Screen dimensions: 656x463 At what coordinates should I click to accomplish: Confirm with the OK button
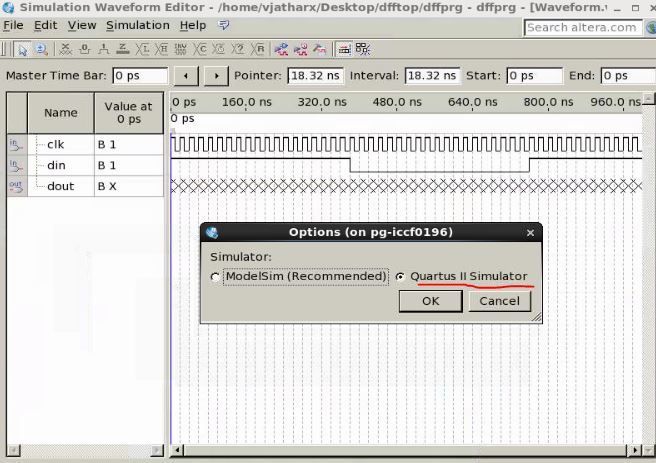pos(430,301)
